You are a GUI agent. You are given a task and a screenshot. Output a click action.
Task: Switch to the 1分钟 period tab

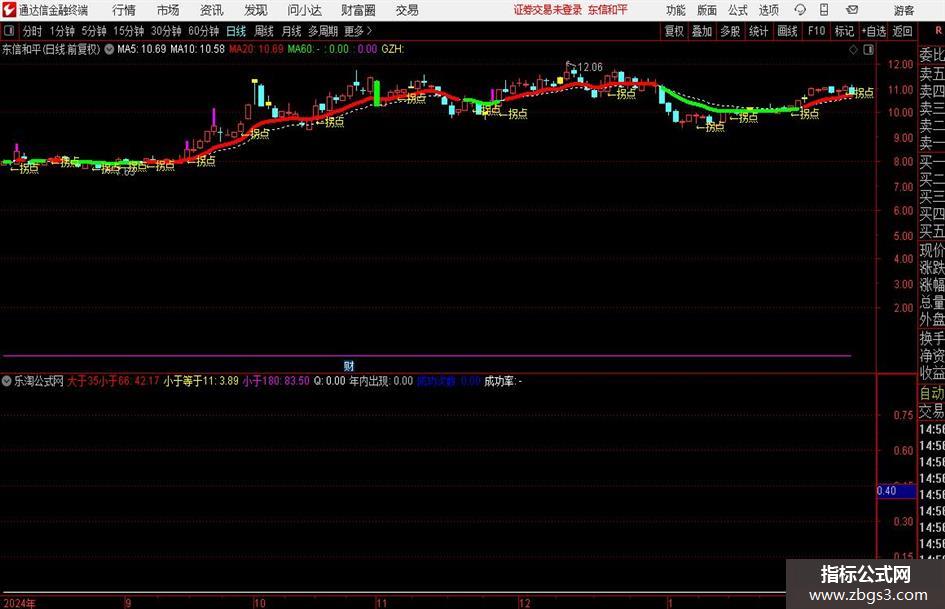62,31
